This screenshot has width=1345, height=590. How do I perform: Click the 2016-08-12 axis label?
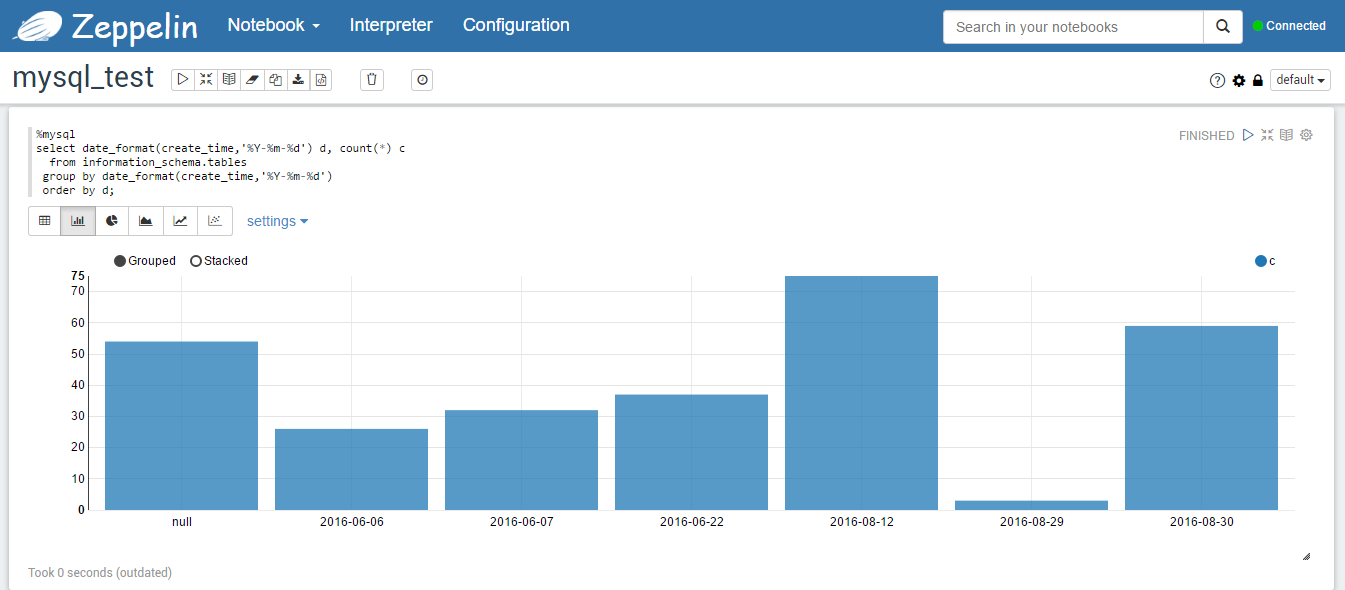coord(861,522)
